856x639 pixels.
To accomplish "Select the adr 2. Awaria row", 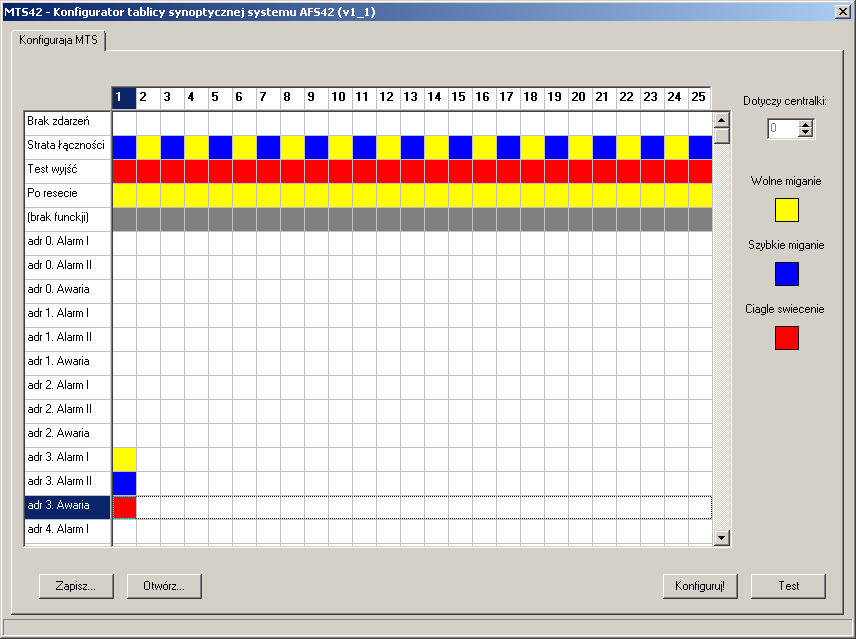I will [68, 435].
